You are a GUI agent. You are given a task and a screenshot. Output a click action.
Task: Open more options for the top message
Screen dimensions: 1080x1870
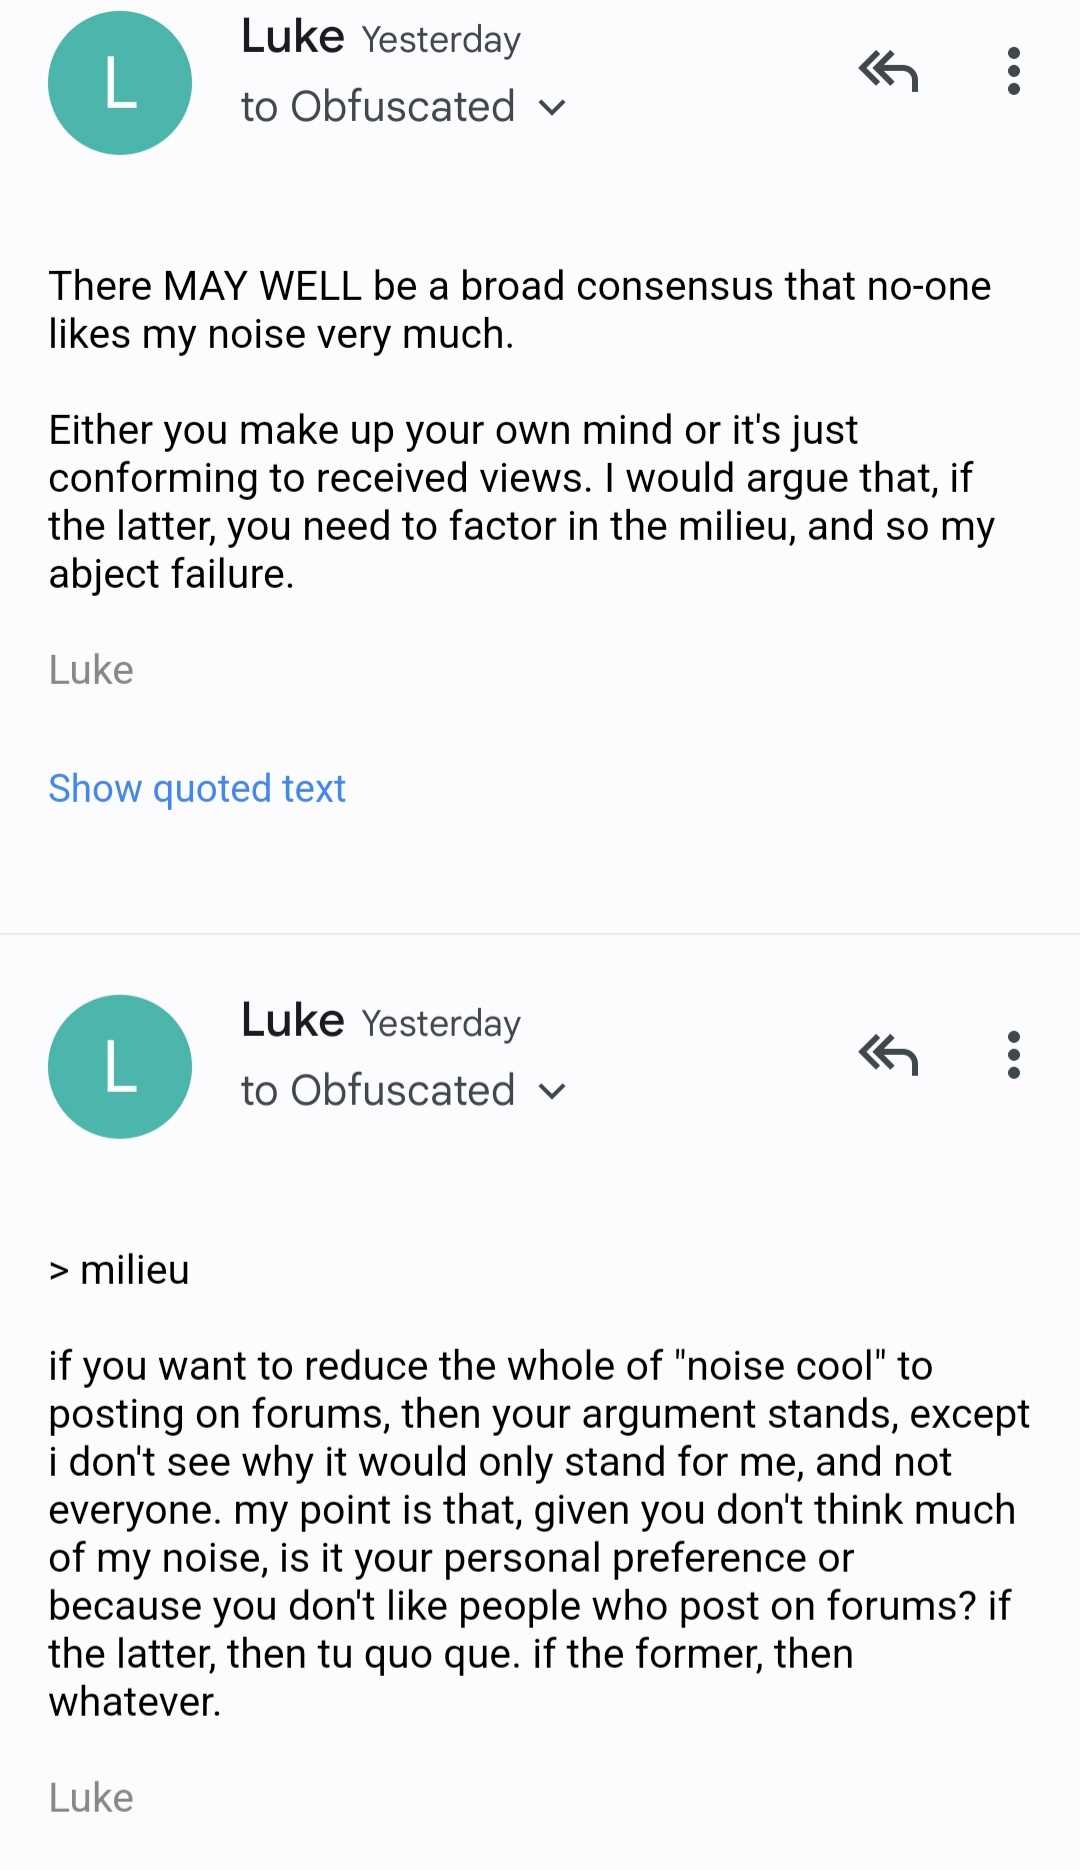(1014, 72)
